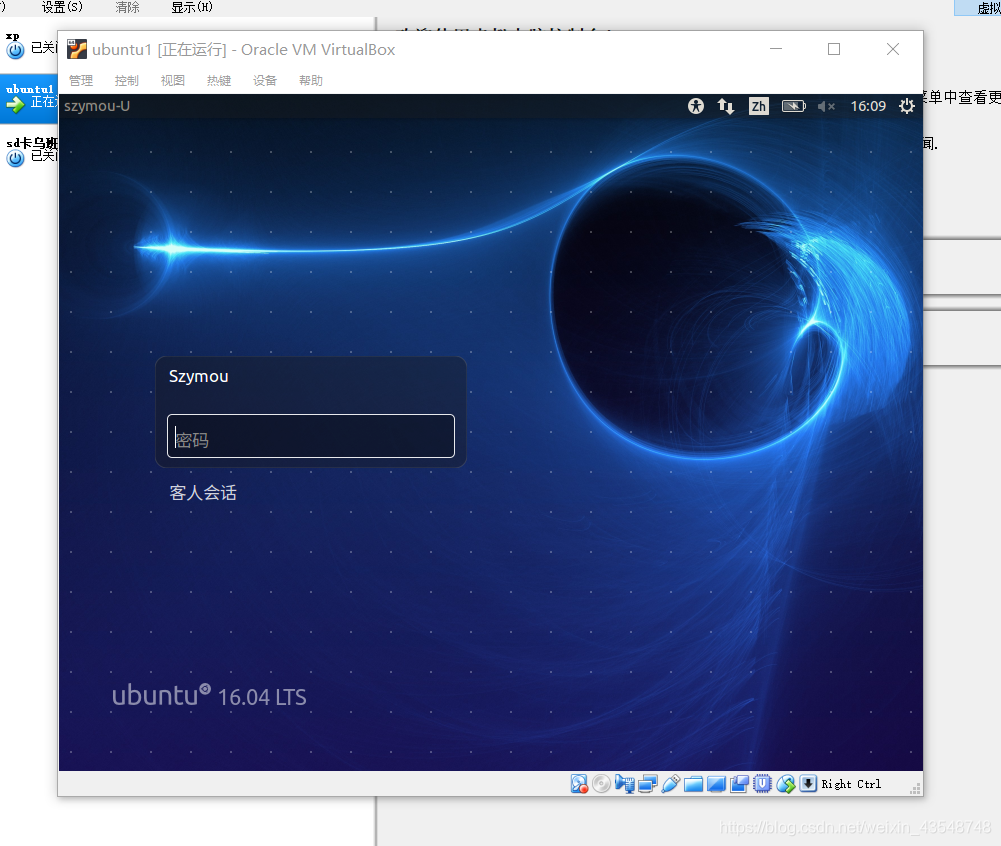Image resolution: width=1001 pixels, height=846 pixels.
Task: Maximize the ubuntu1 VirtualBox window
Action: [834, 49]
